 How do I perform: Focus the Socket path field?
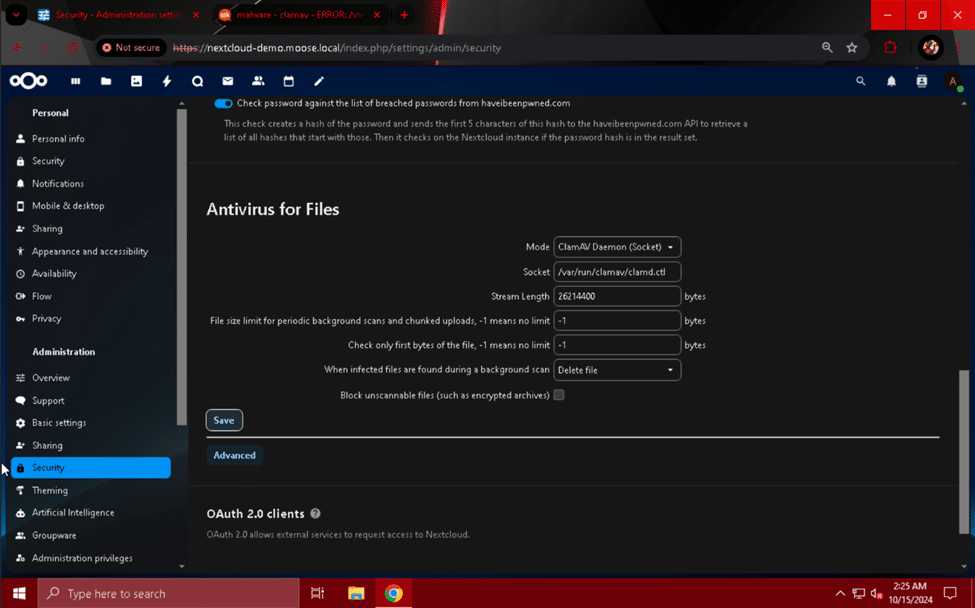(617, 272)
